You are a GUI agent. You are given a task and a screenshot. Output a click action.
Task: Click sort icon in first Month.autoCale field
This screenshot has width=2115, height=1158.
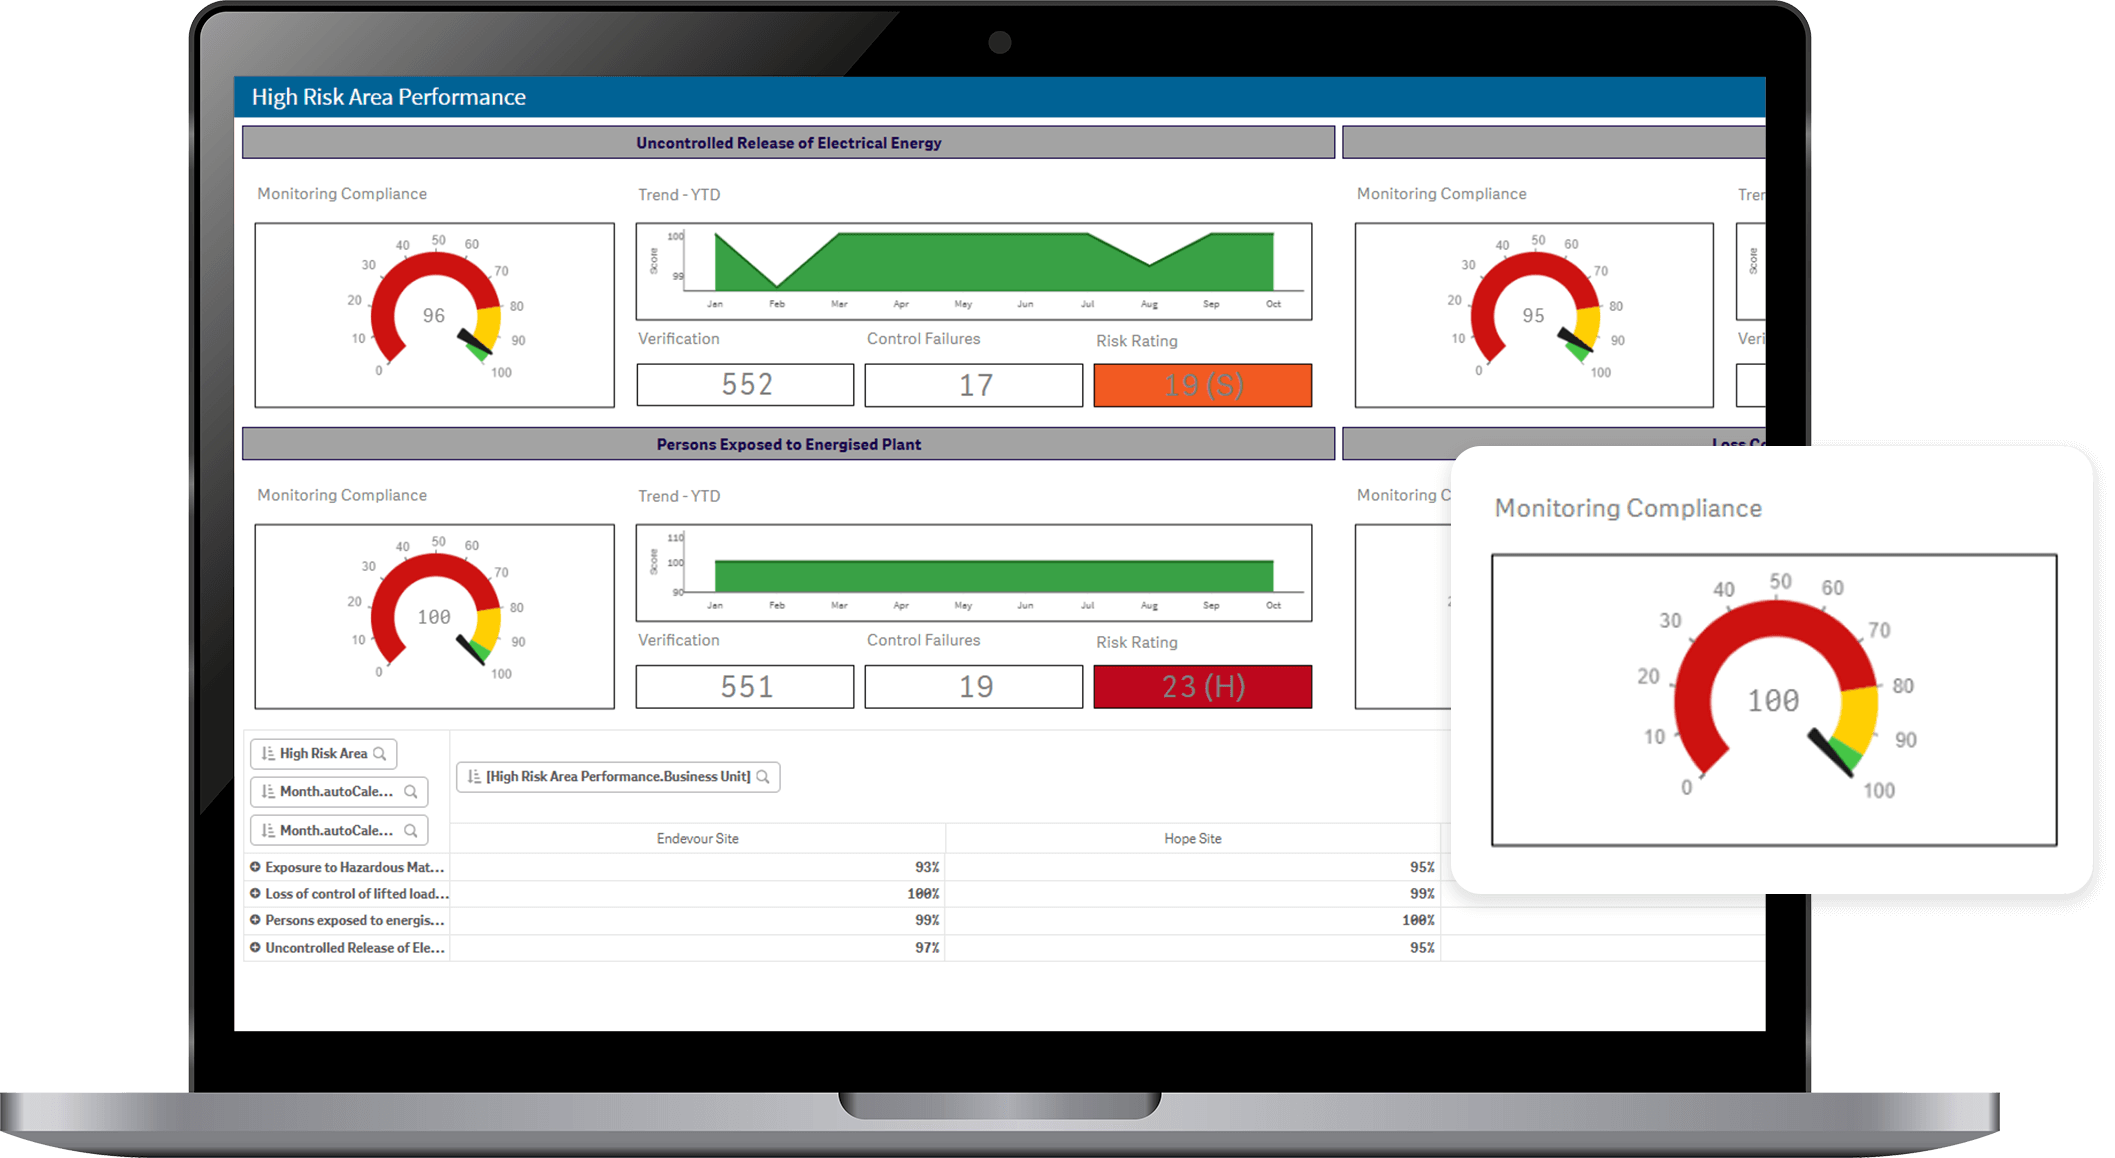tap(268, 792)
